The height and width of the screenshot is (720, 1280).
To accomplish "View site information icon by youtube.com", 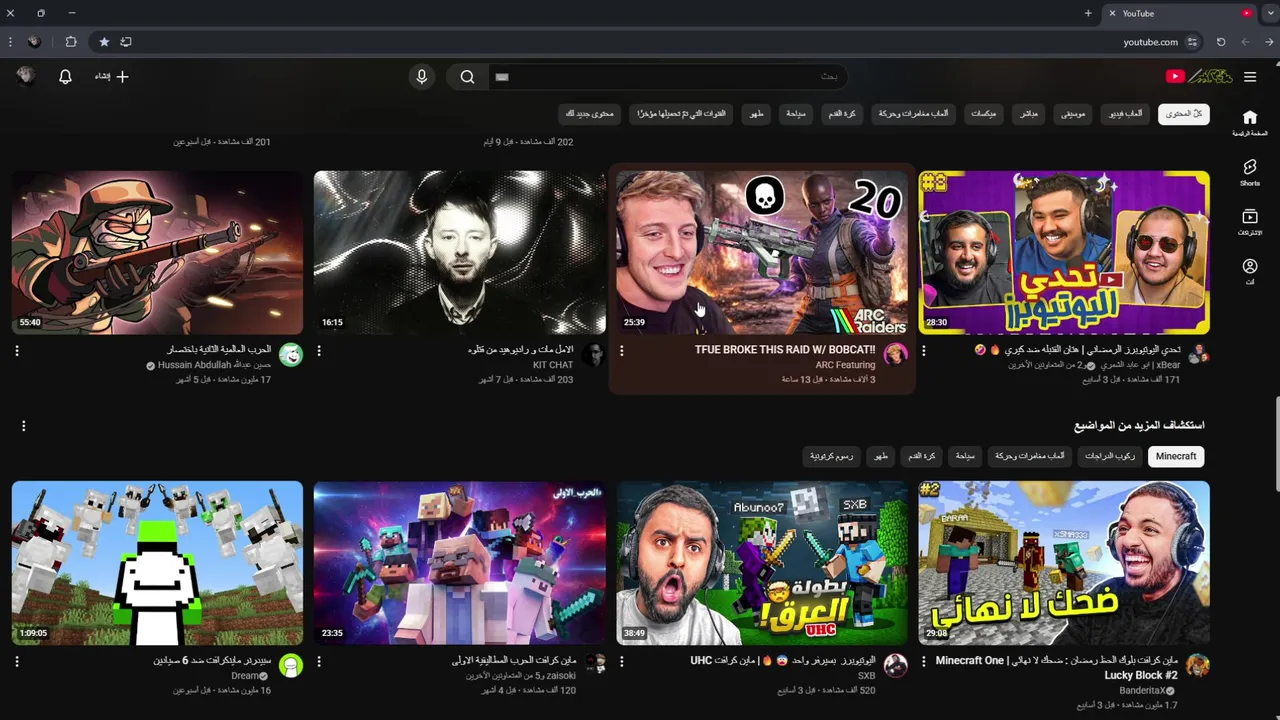I will (x=1192, y=42).
